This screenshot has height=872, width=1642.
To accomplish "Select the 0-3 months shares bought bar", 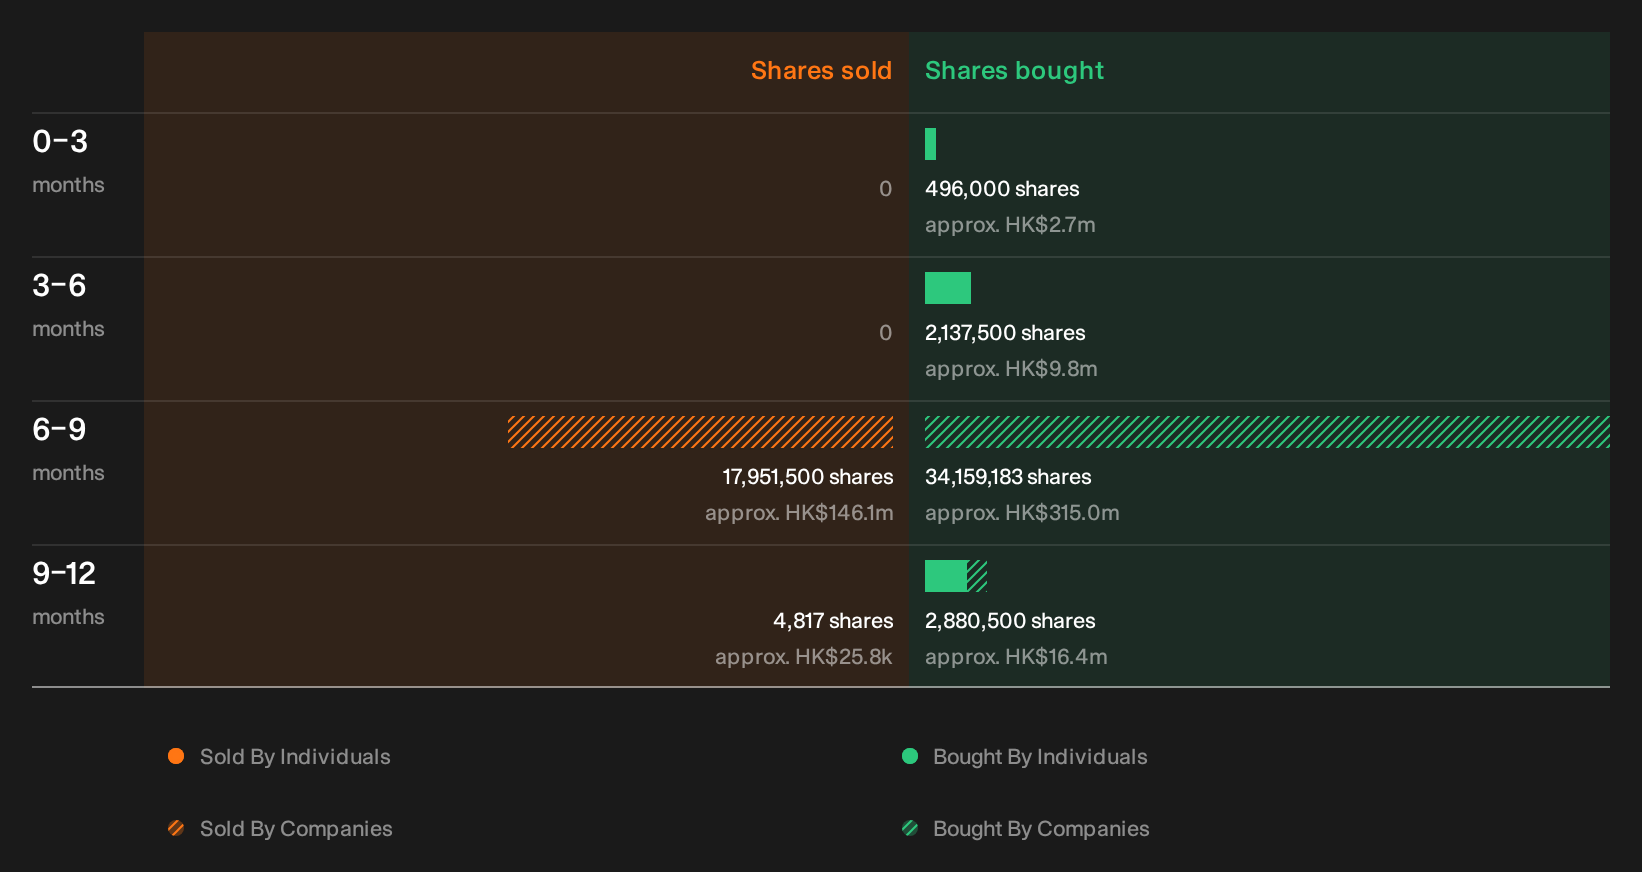I will (x=931, y=144).
